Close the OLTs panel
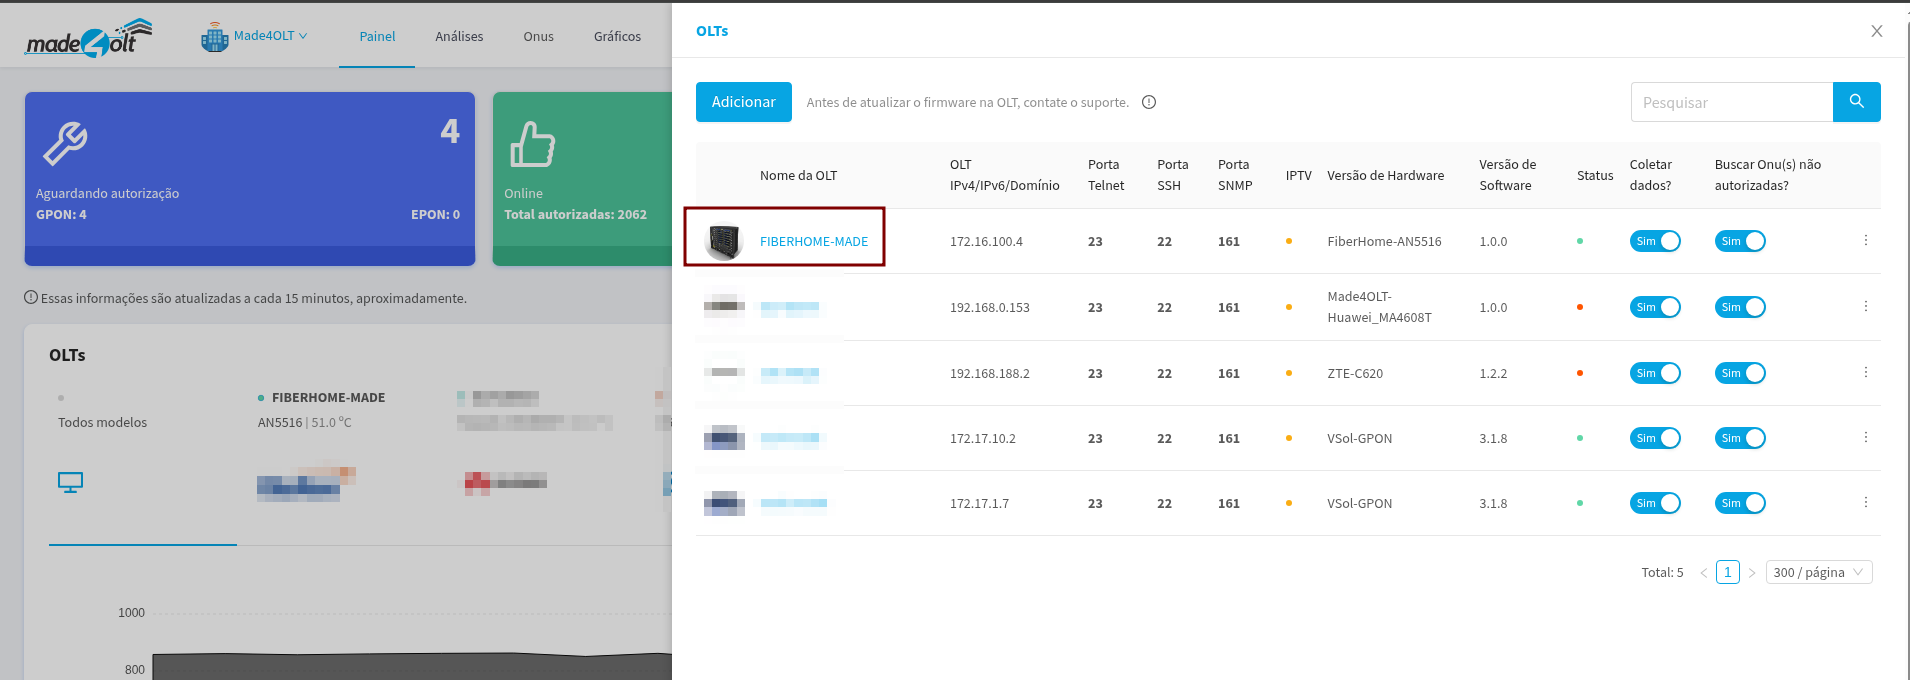 [1876, 31]
